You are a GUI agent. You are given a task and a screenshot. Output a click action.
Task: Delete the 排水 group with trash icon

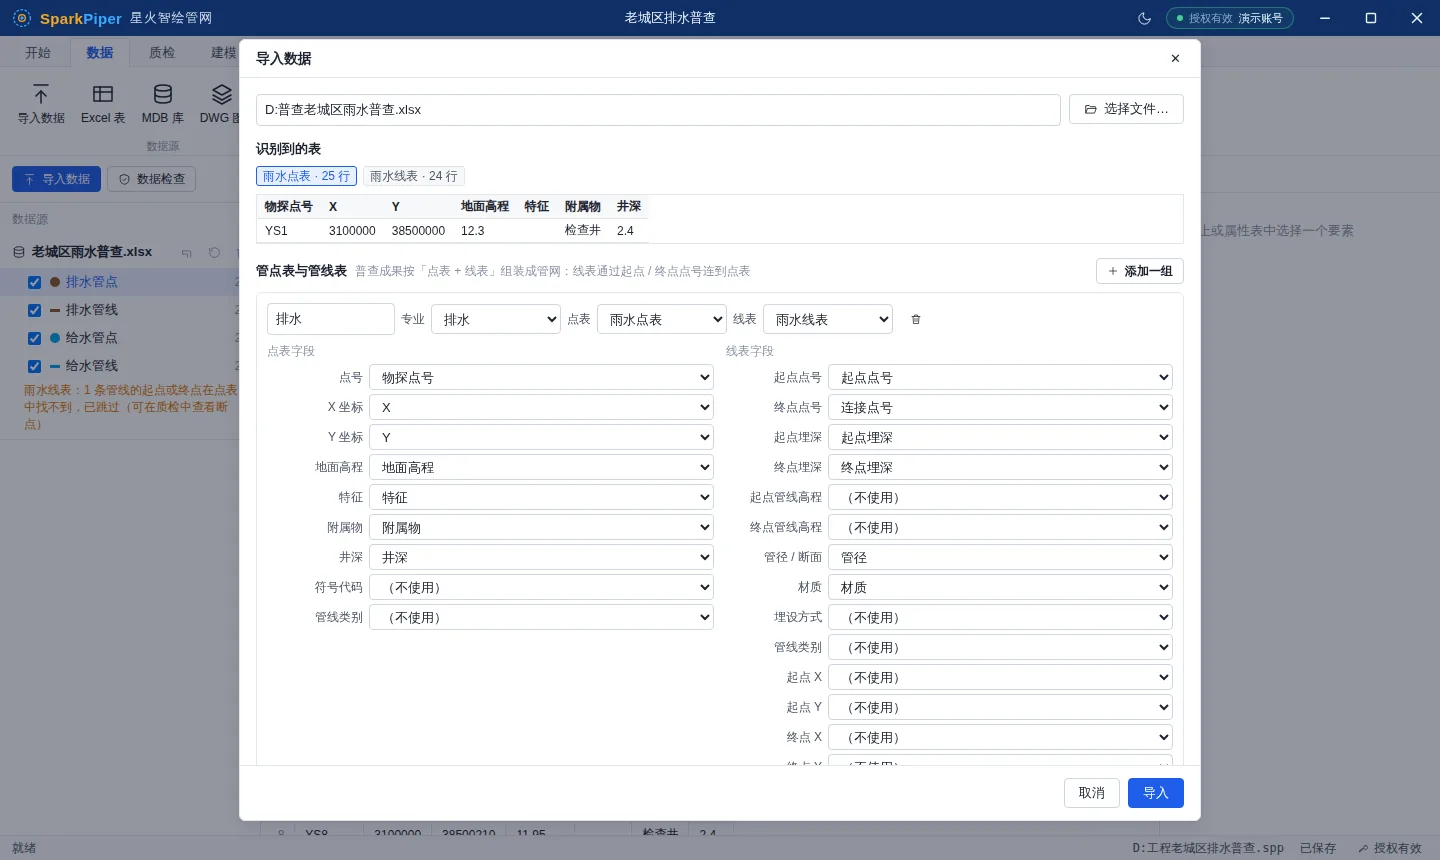tap(916, 319)
